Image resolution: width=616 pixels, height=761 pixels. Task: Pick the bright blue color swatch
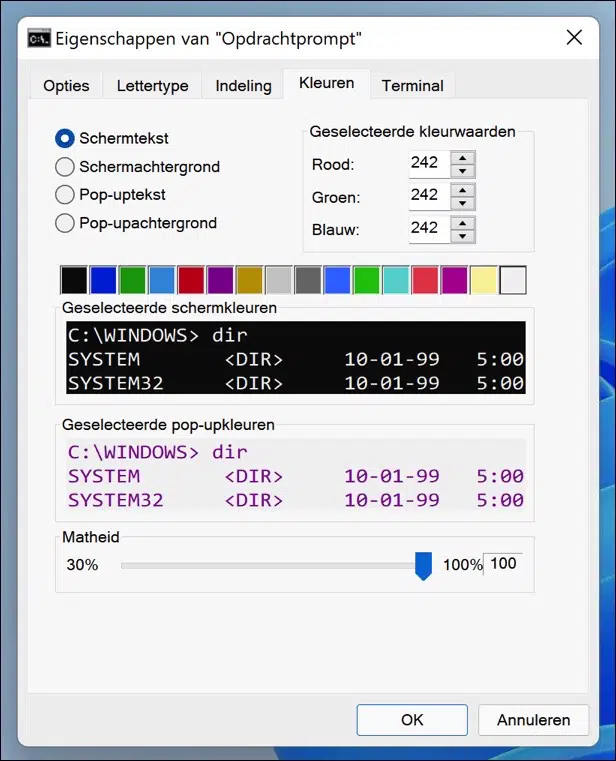point(337,280)
